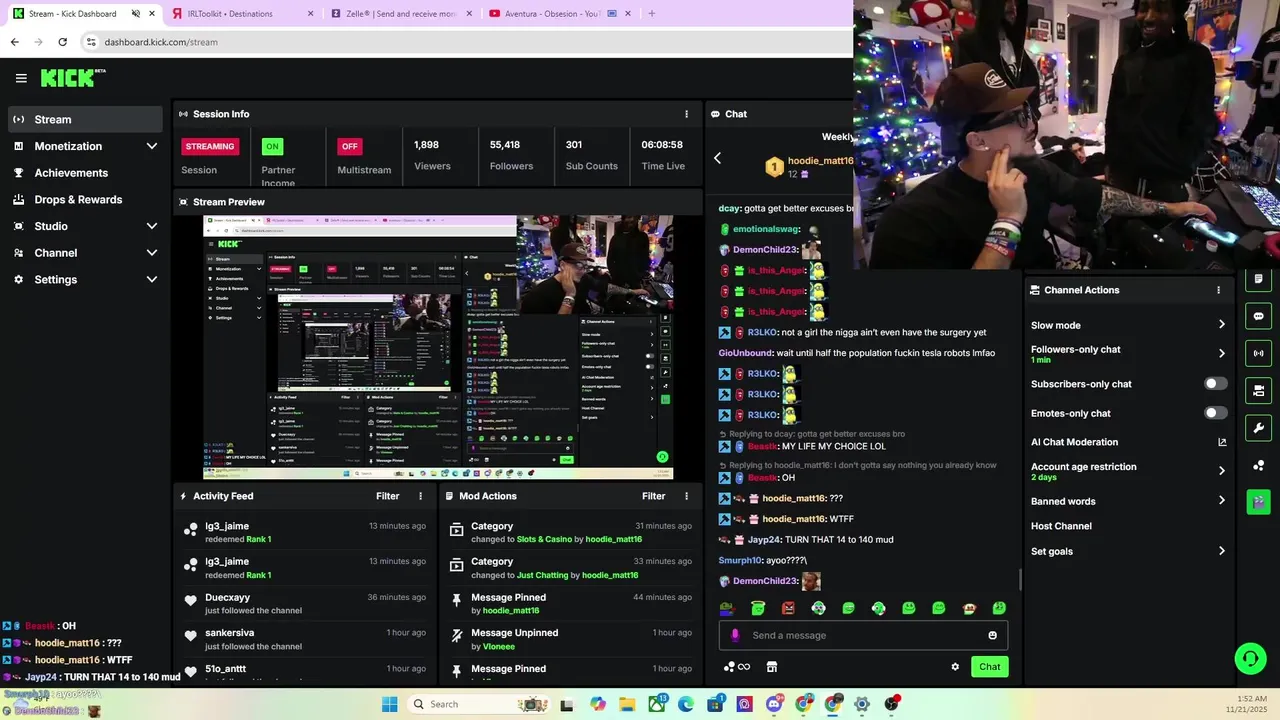Toggle the Partner Income ON badge
The width and height of the screenshot is (1280, 720).
coord(272,146)
